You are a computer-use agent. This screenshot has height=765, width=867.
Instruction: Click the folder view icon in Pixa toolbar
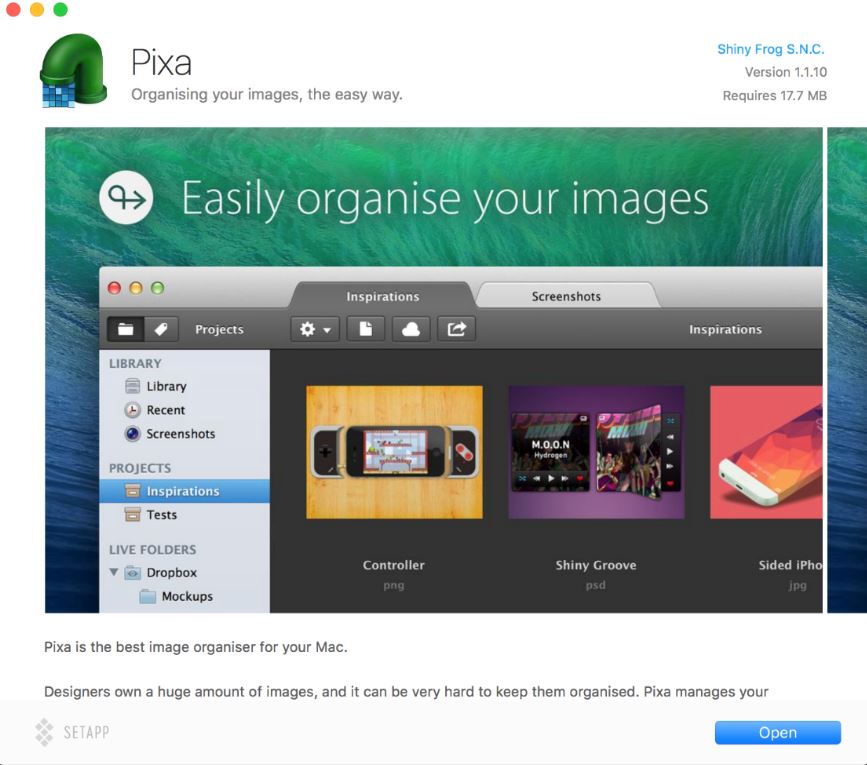126,329
